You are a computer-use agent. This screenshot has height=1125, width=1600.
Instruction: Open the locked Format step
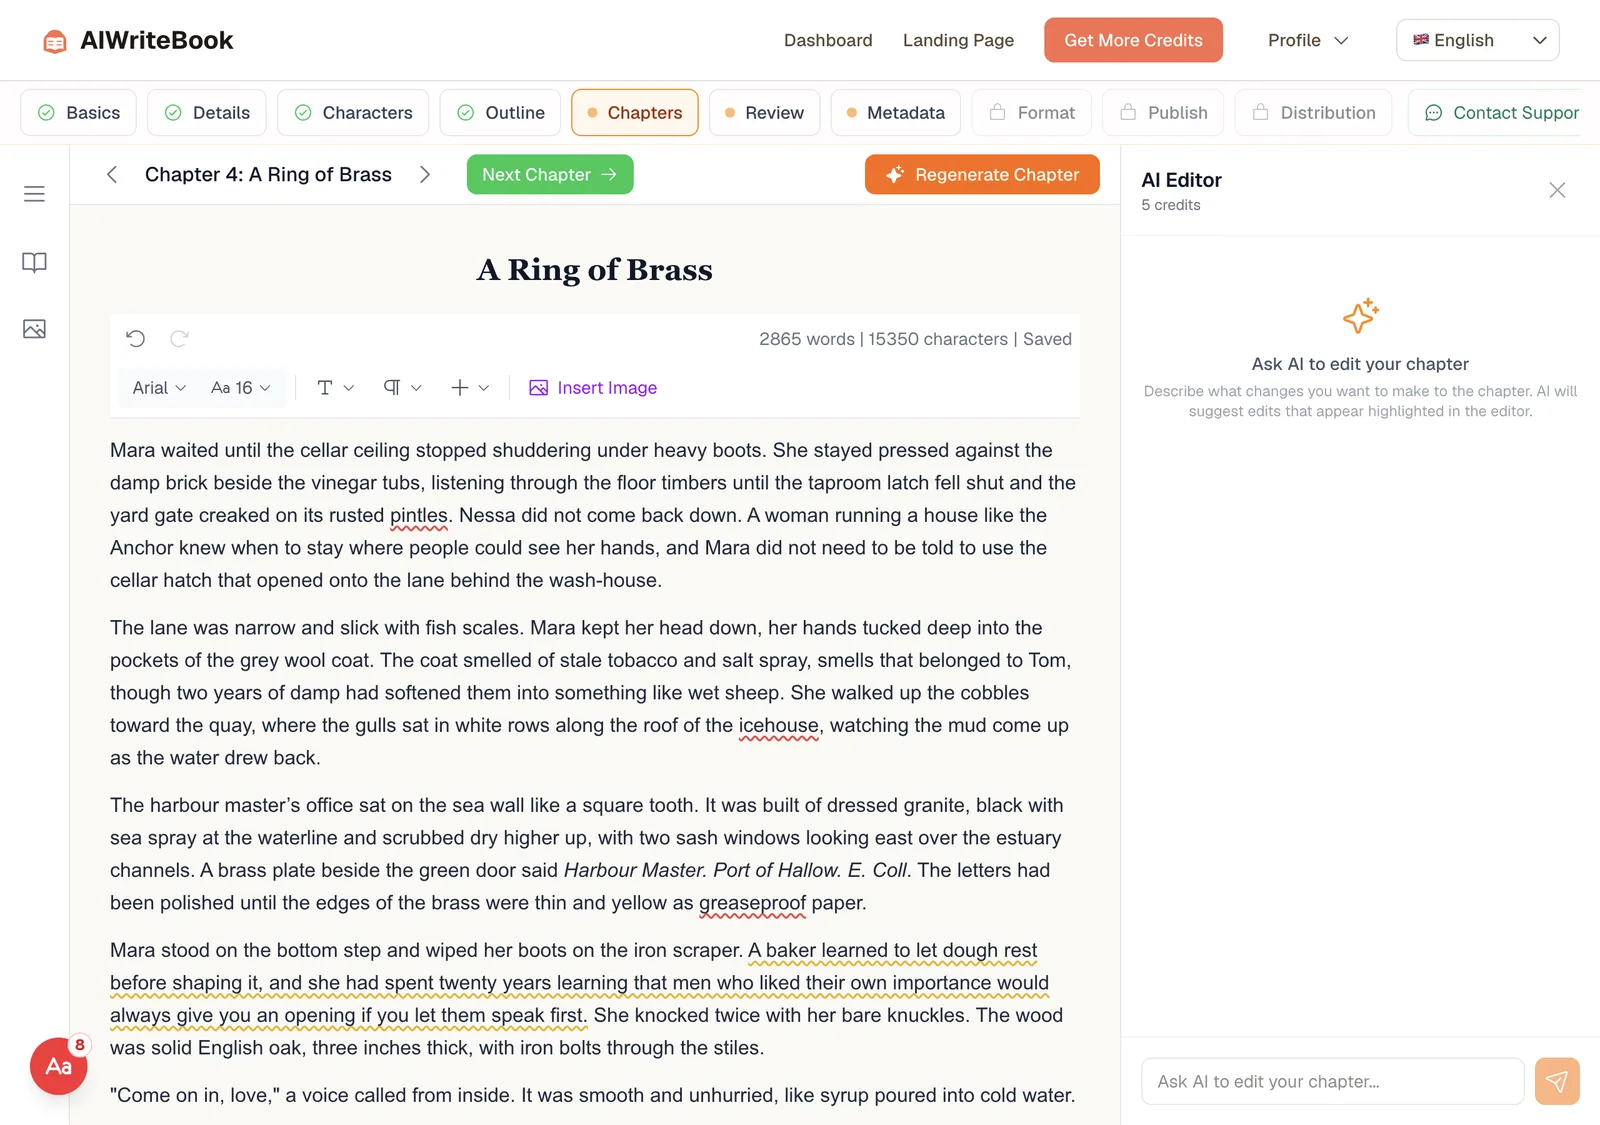point(1032,113)
